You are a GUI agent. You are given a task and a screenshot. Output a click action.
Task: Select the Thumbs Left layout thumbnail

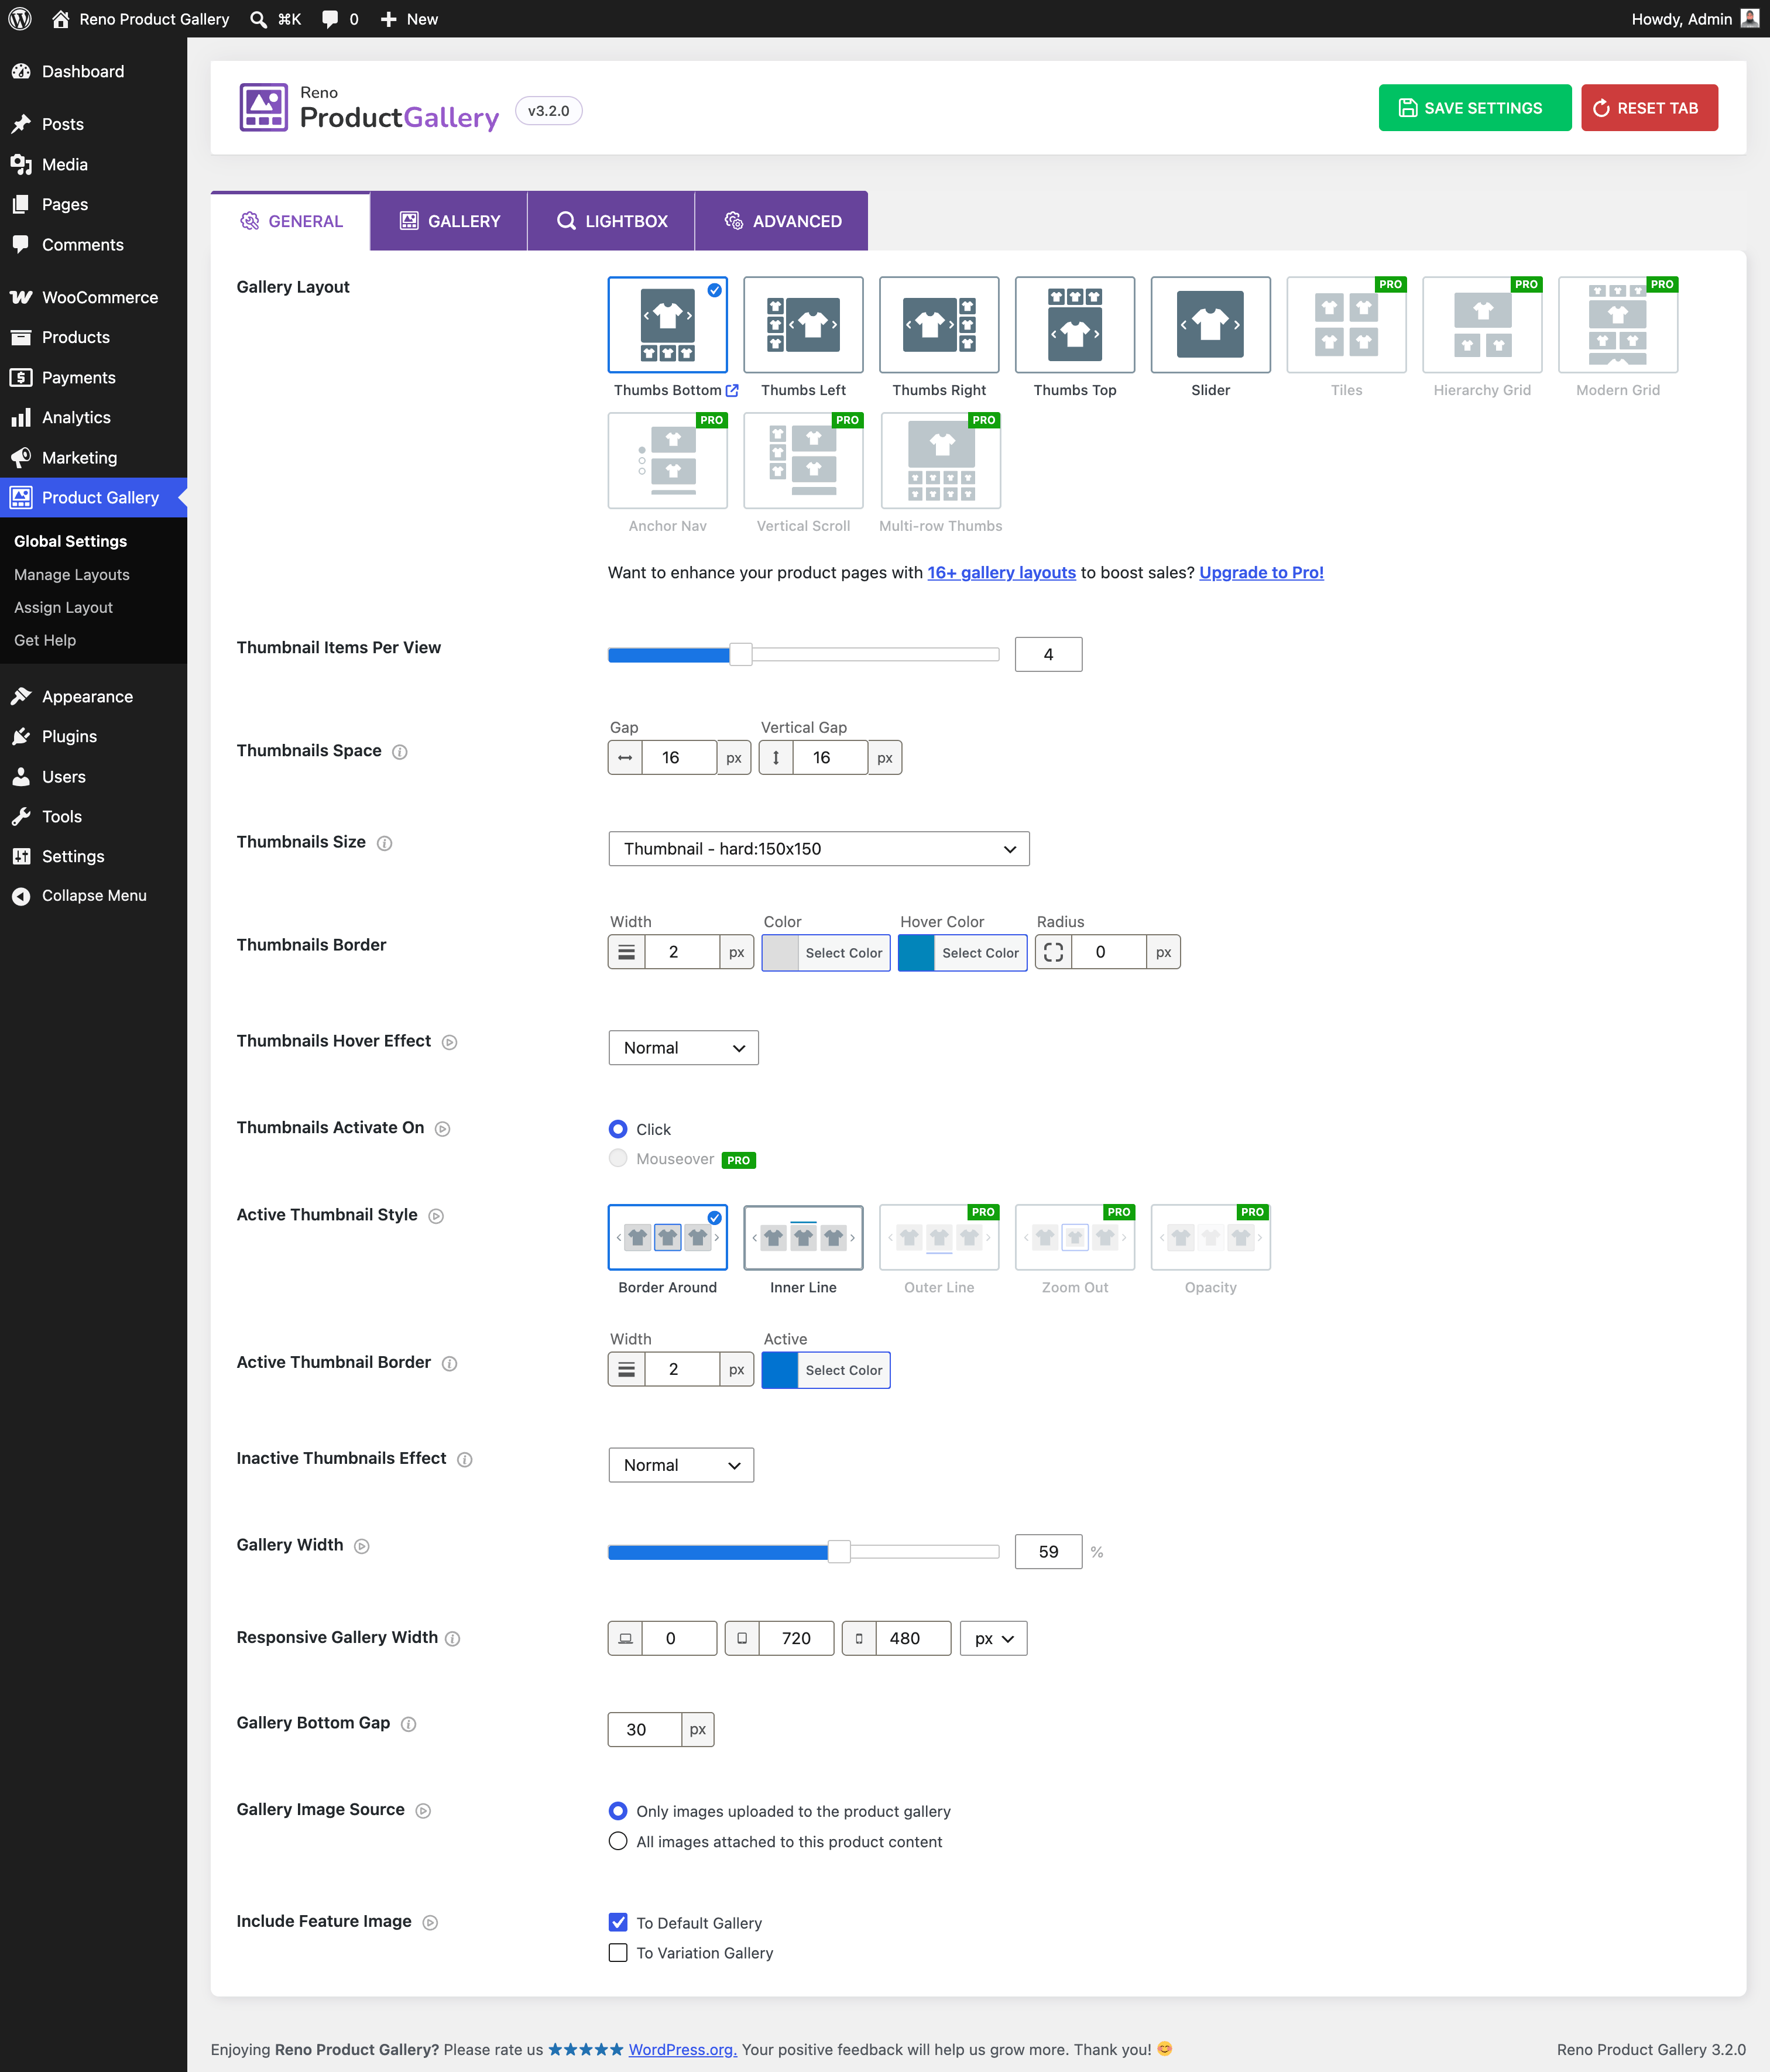coord(803,324)
